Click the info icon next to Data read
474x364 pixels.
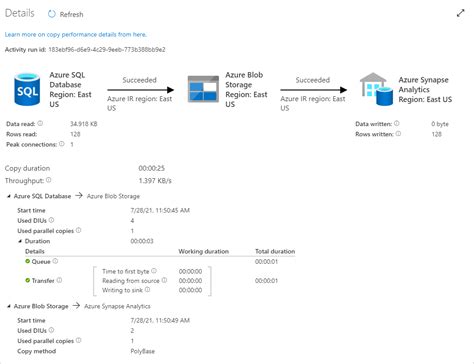(x=40, y=123)
